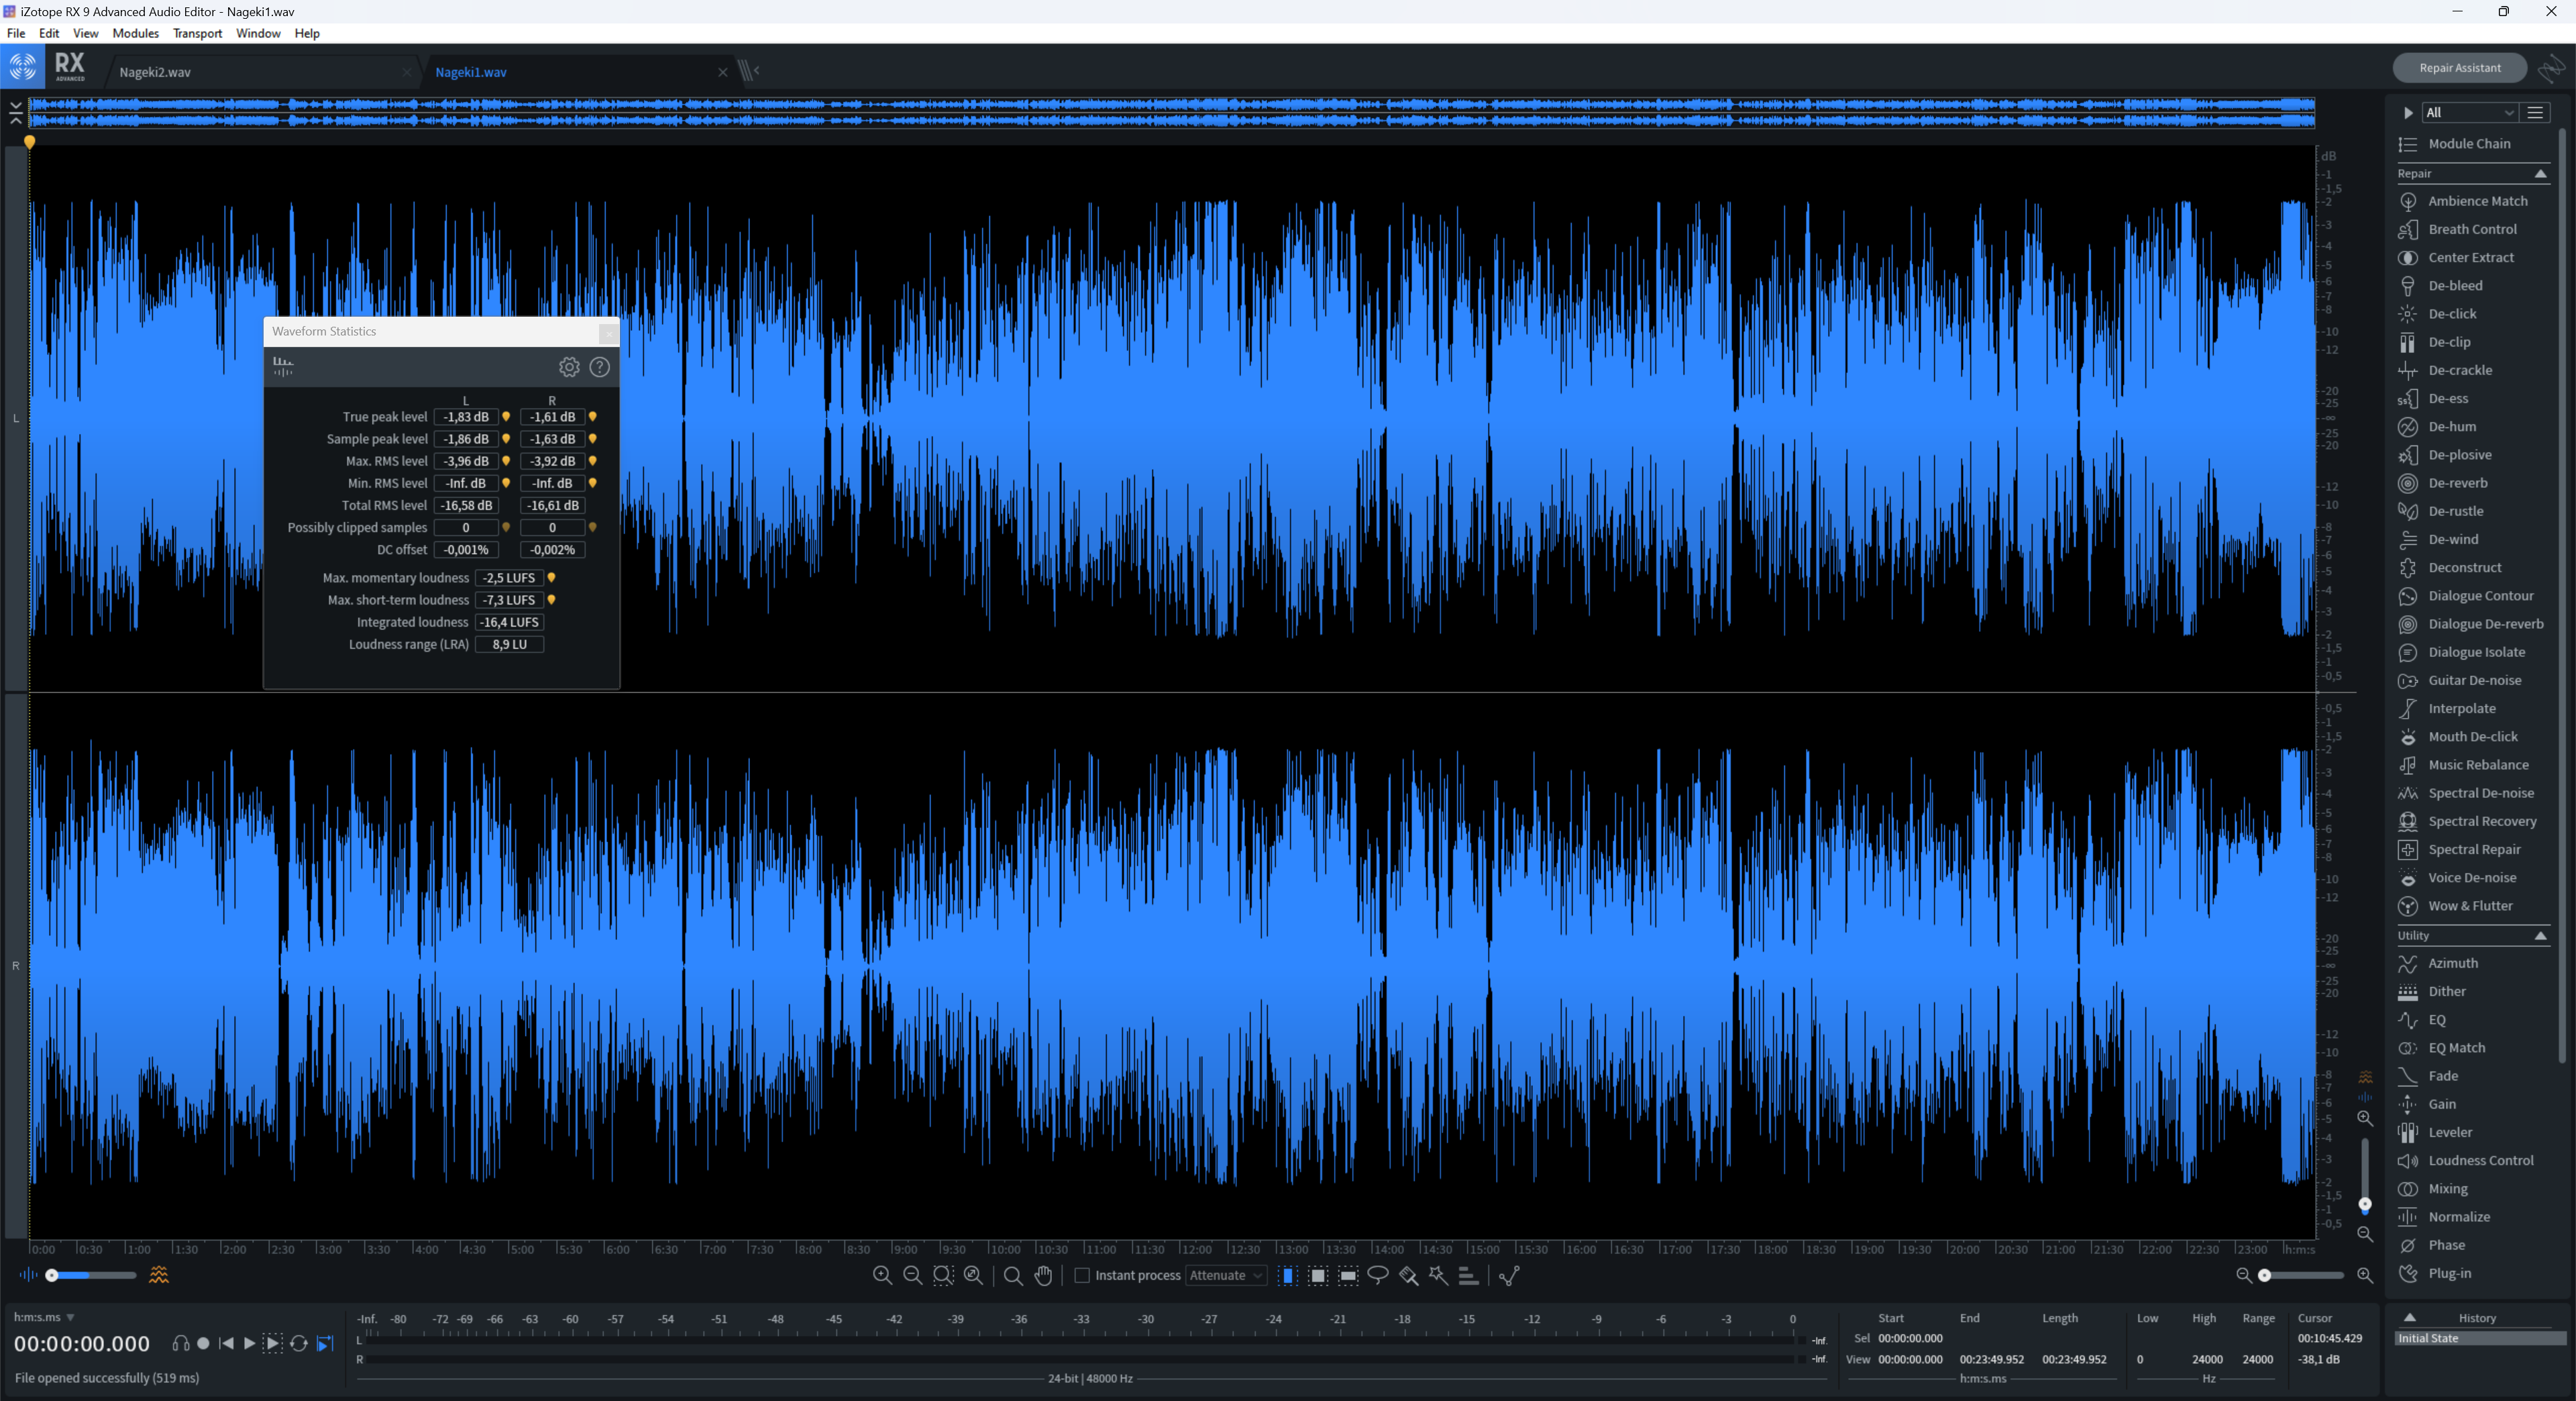The height and width of the screenshot is (1401, 2576).
Task: Enable the Instant process checkbox
Action: pos(1081,1275)
